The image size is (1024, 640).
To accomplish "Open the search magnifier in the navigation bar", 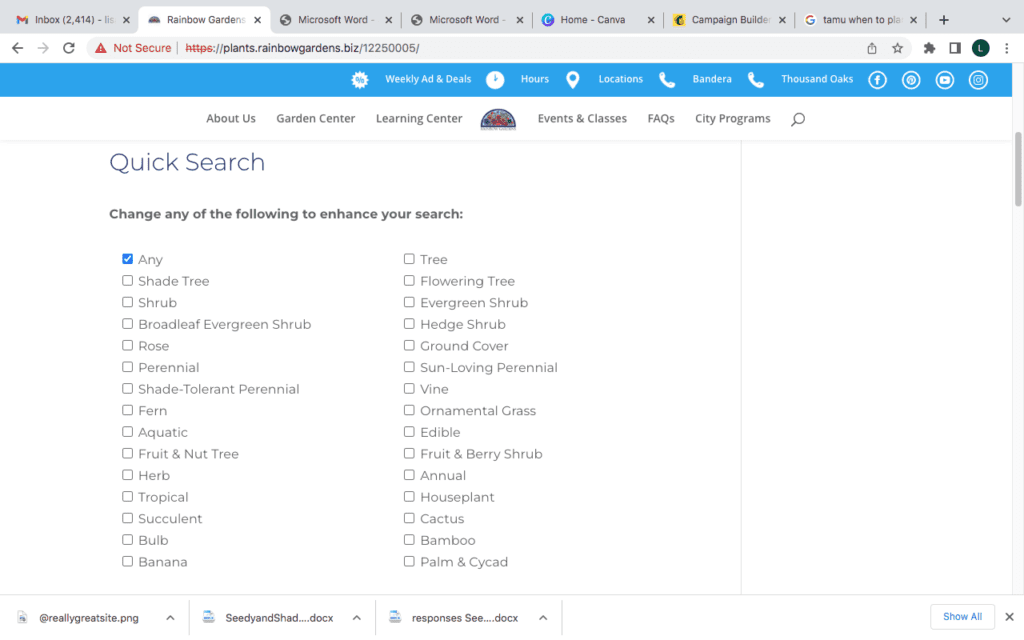I will coord(797,118).
